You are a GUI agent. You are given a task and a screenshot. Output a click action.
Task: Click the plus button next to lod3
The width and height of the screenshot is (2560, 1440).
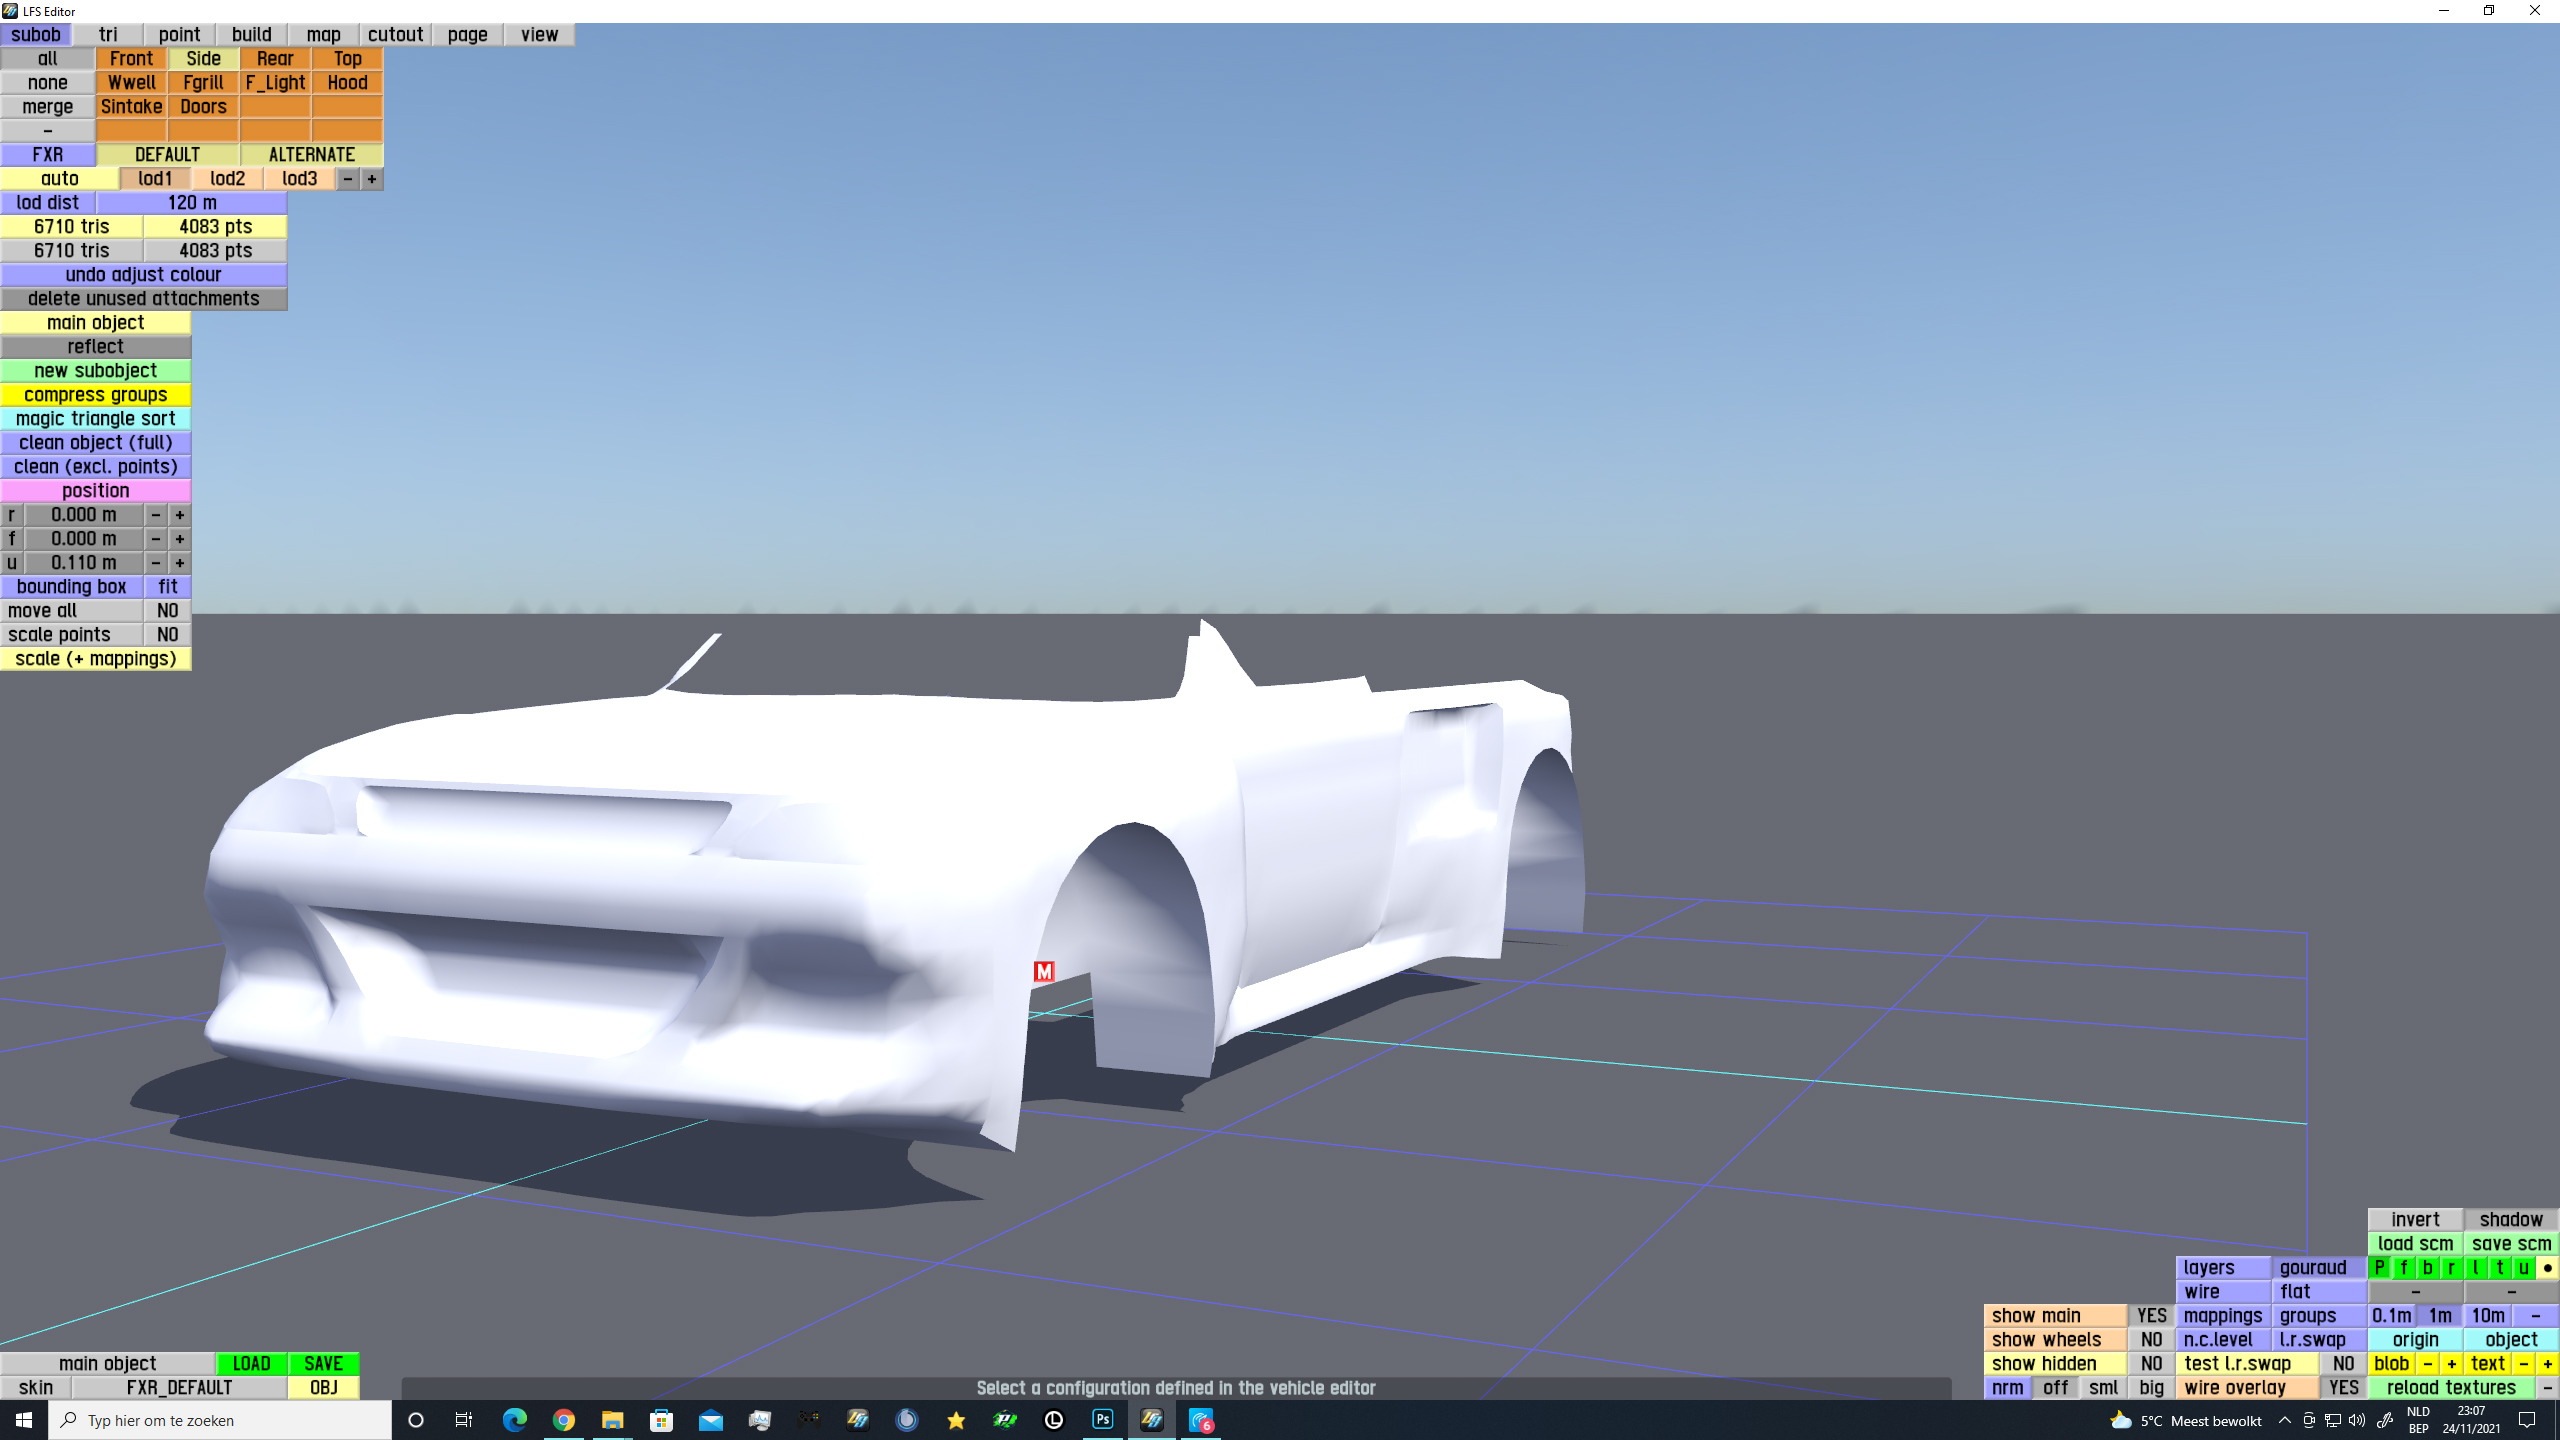[372, 179]
